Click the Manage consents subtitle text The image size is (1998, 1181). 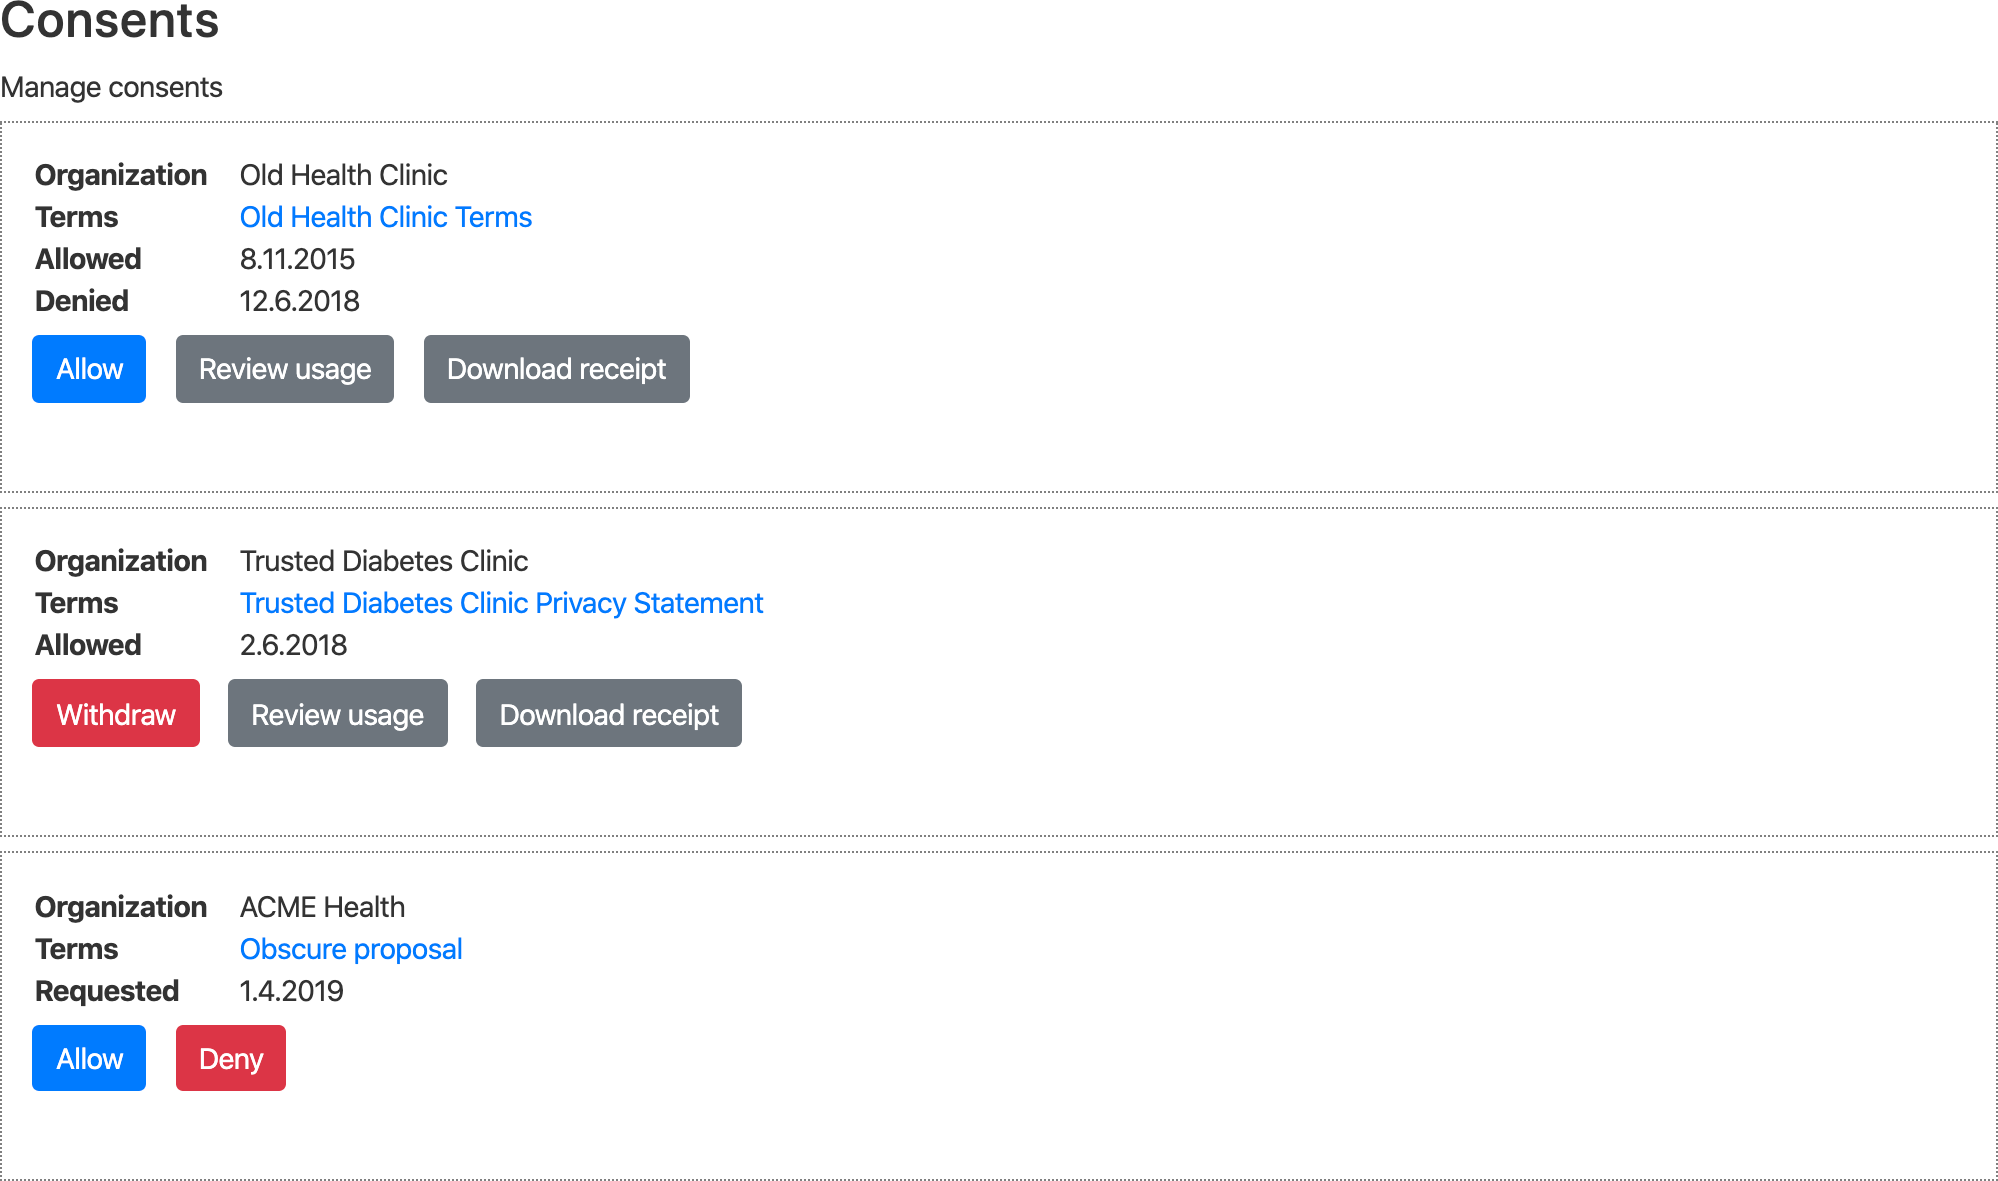pos(112,87)
